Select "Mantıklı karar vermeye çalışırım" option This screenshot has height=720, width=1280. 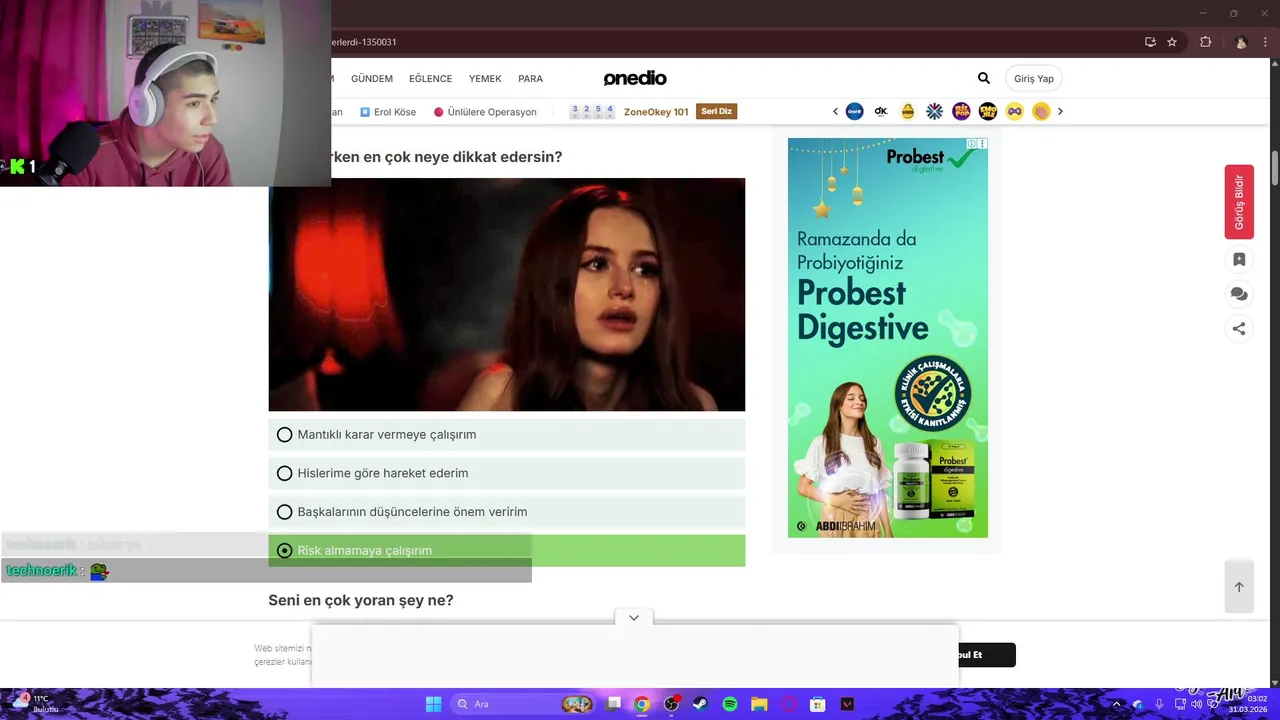(507, 434)
